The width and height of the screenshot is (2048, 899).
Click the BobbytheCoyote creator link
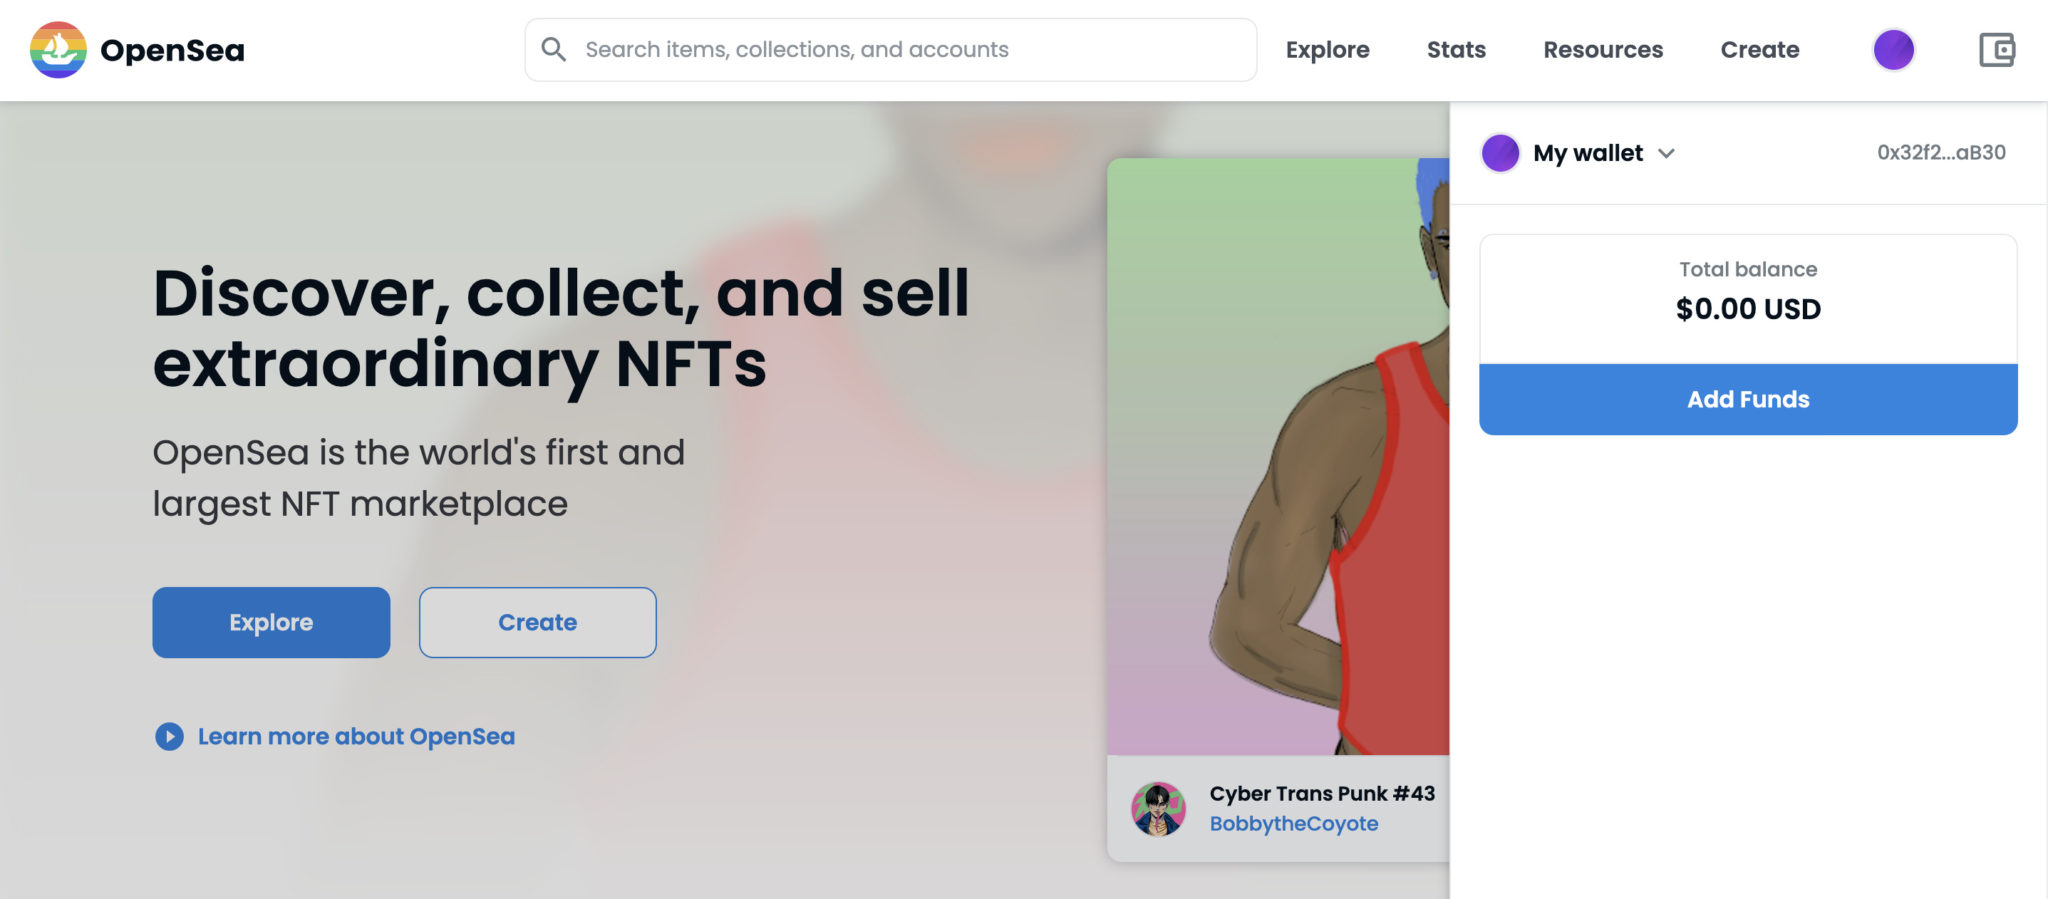(1294, 823)
